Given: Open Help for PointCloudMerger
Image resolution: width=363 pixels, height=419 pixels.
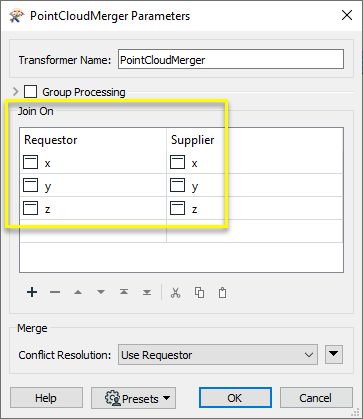Looking at the screenshot, I should (x=46, y=398).
